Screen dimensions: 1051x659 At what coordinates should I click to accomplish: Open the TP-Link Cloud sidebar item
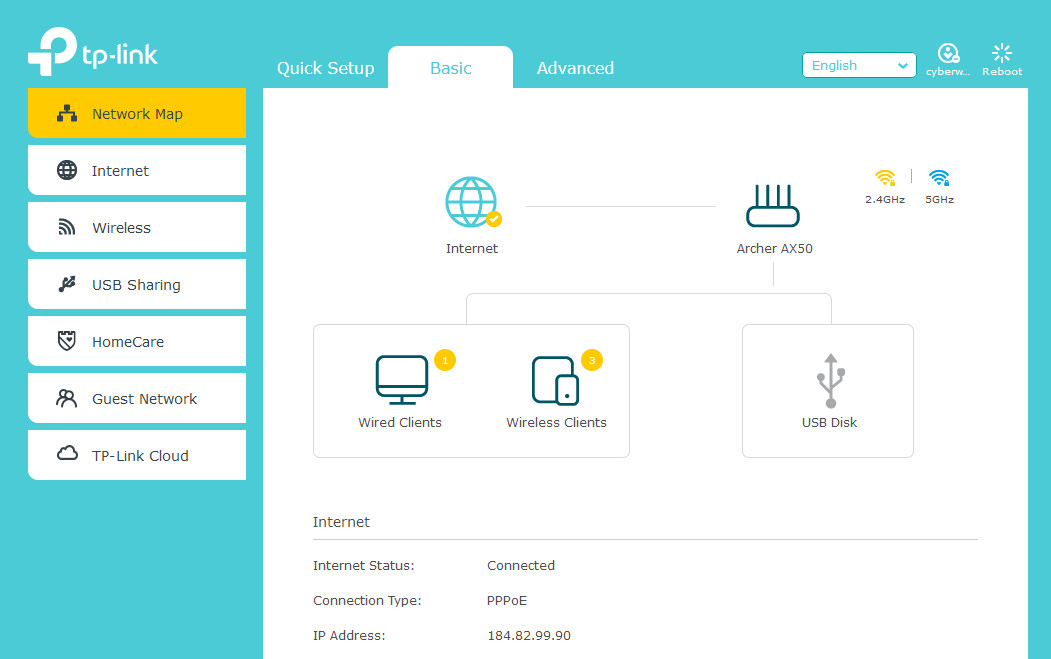tap(137, 455)
